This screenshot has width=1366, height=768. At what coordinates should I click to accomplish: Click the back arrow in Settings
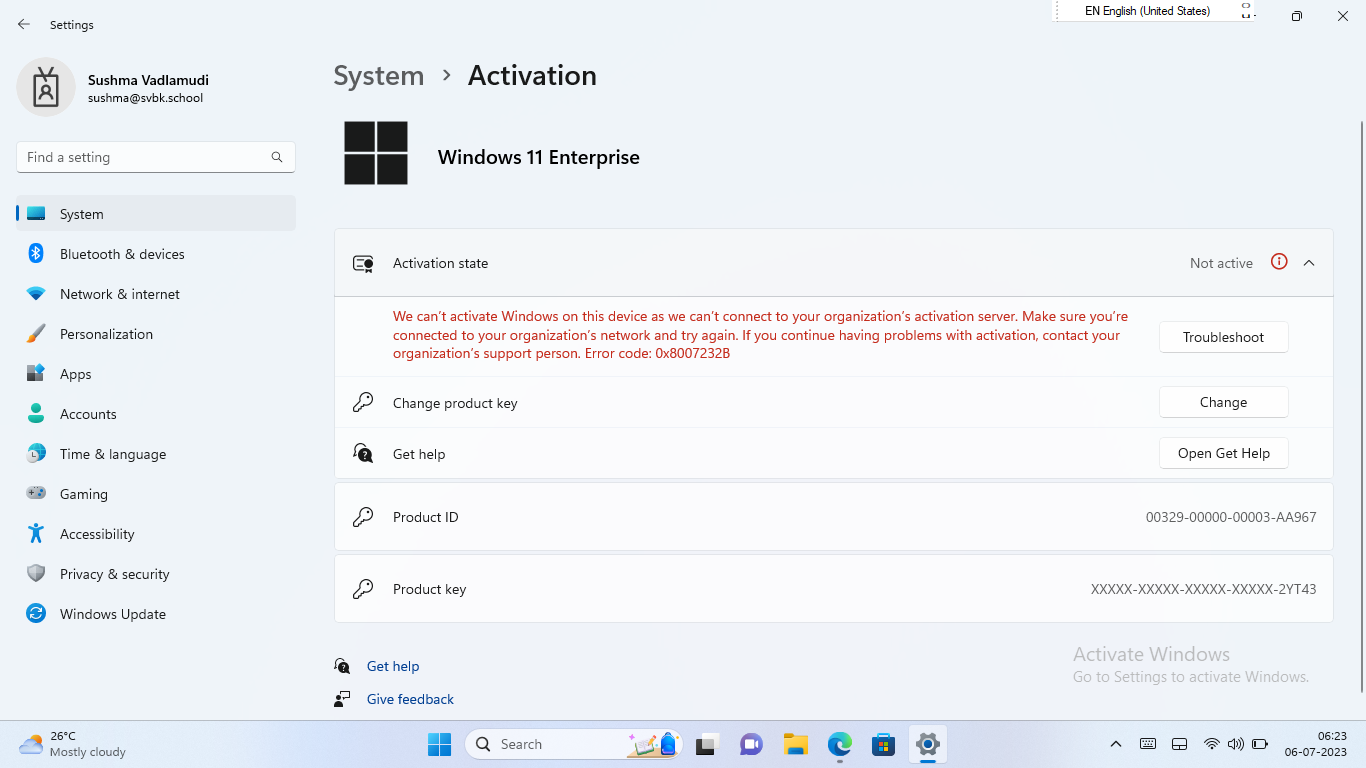click(x=24, y=24)
